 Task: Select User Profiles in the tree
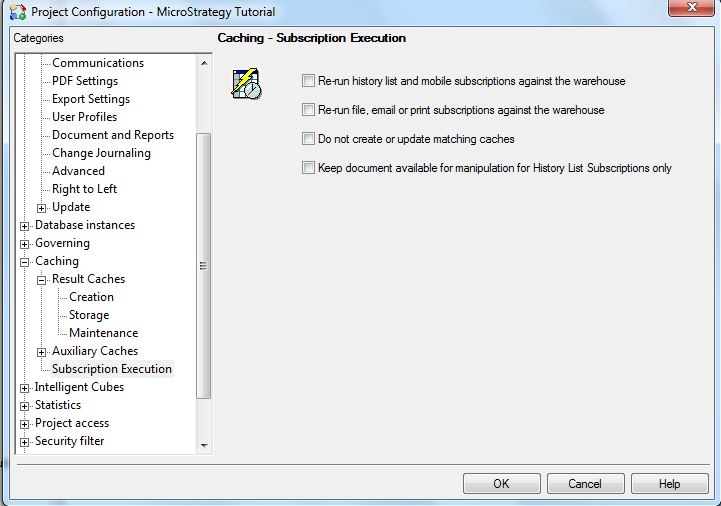click(85, 116)
